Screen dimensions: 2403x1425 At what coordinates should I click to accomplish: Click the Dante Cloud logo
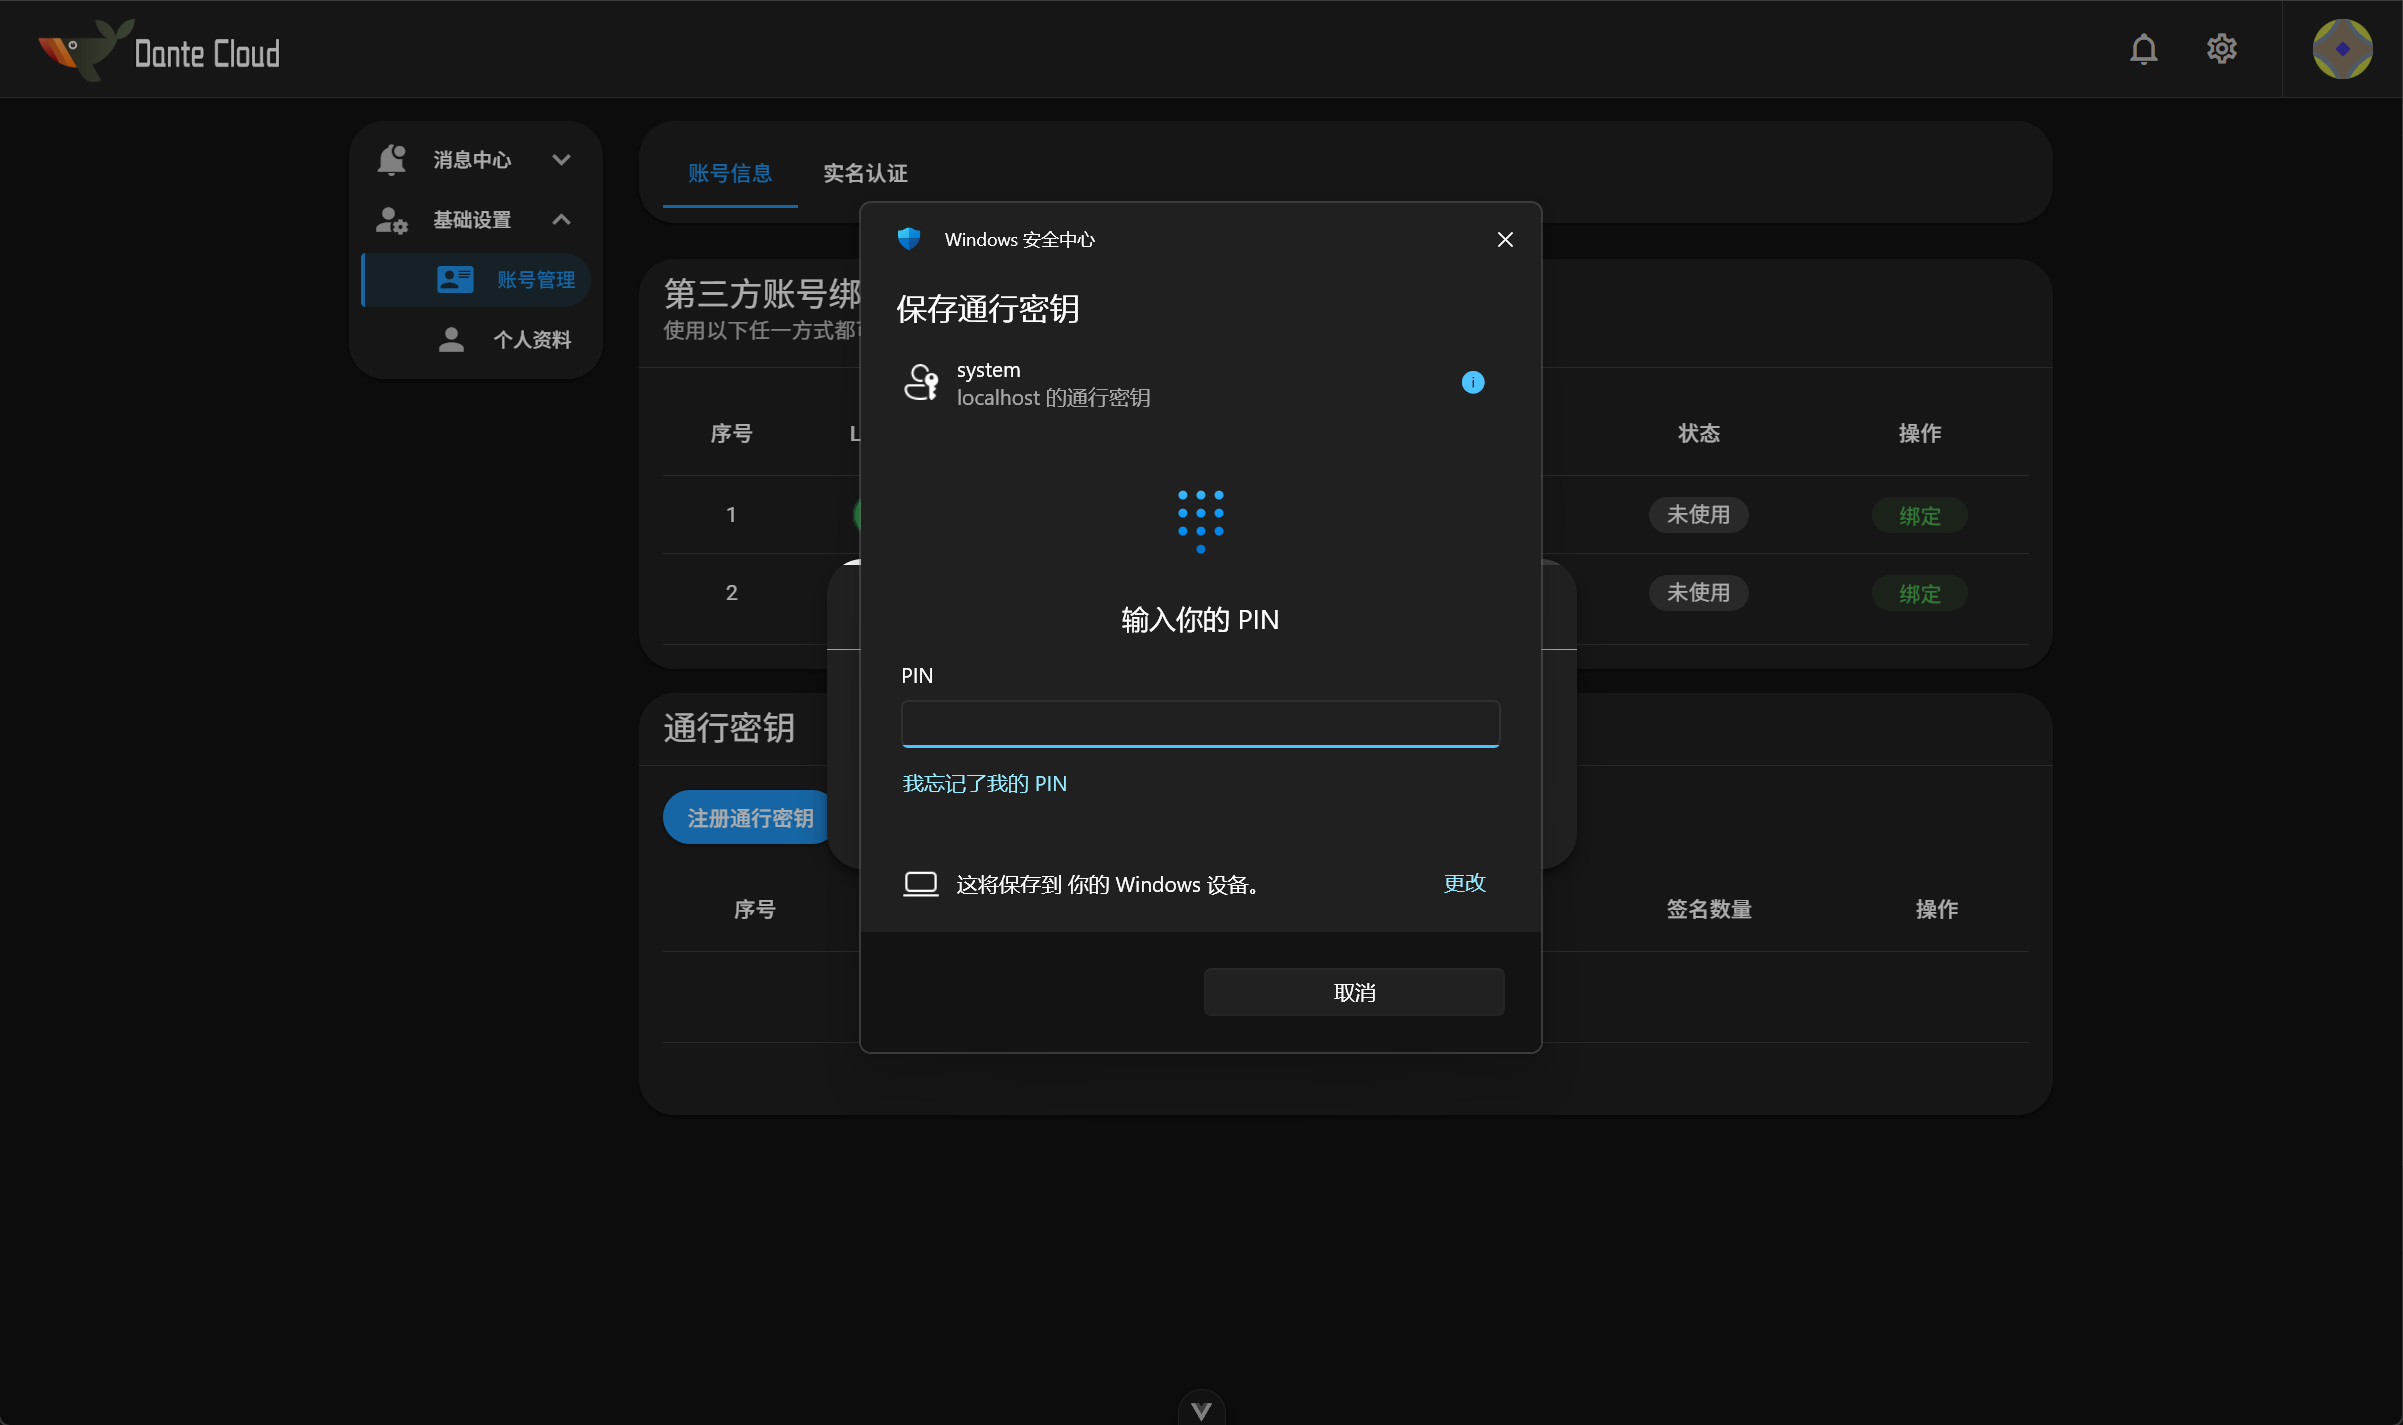click(158, 49)
